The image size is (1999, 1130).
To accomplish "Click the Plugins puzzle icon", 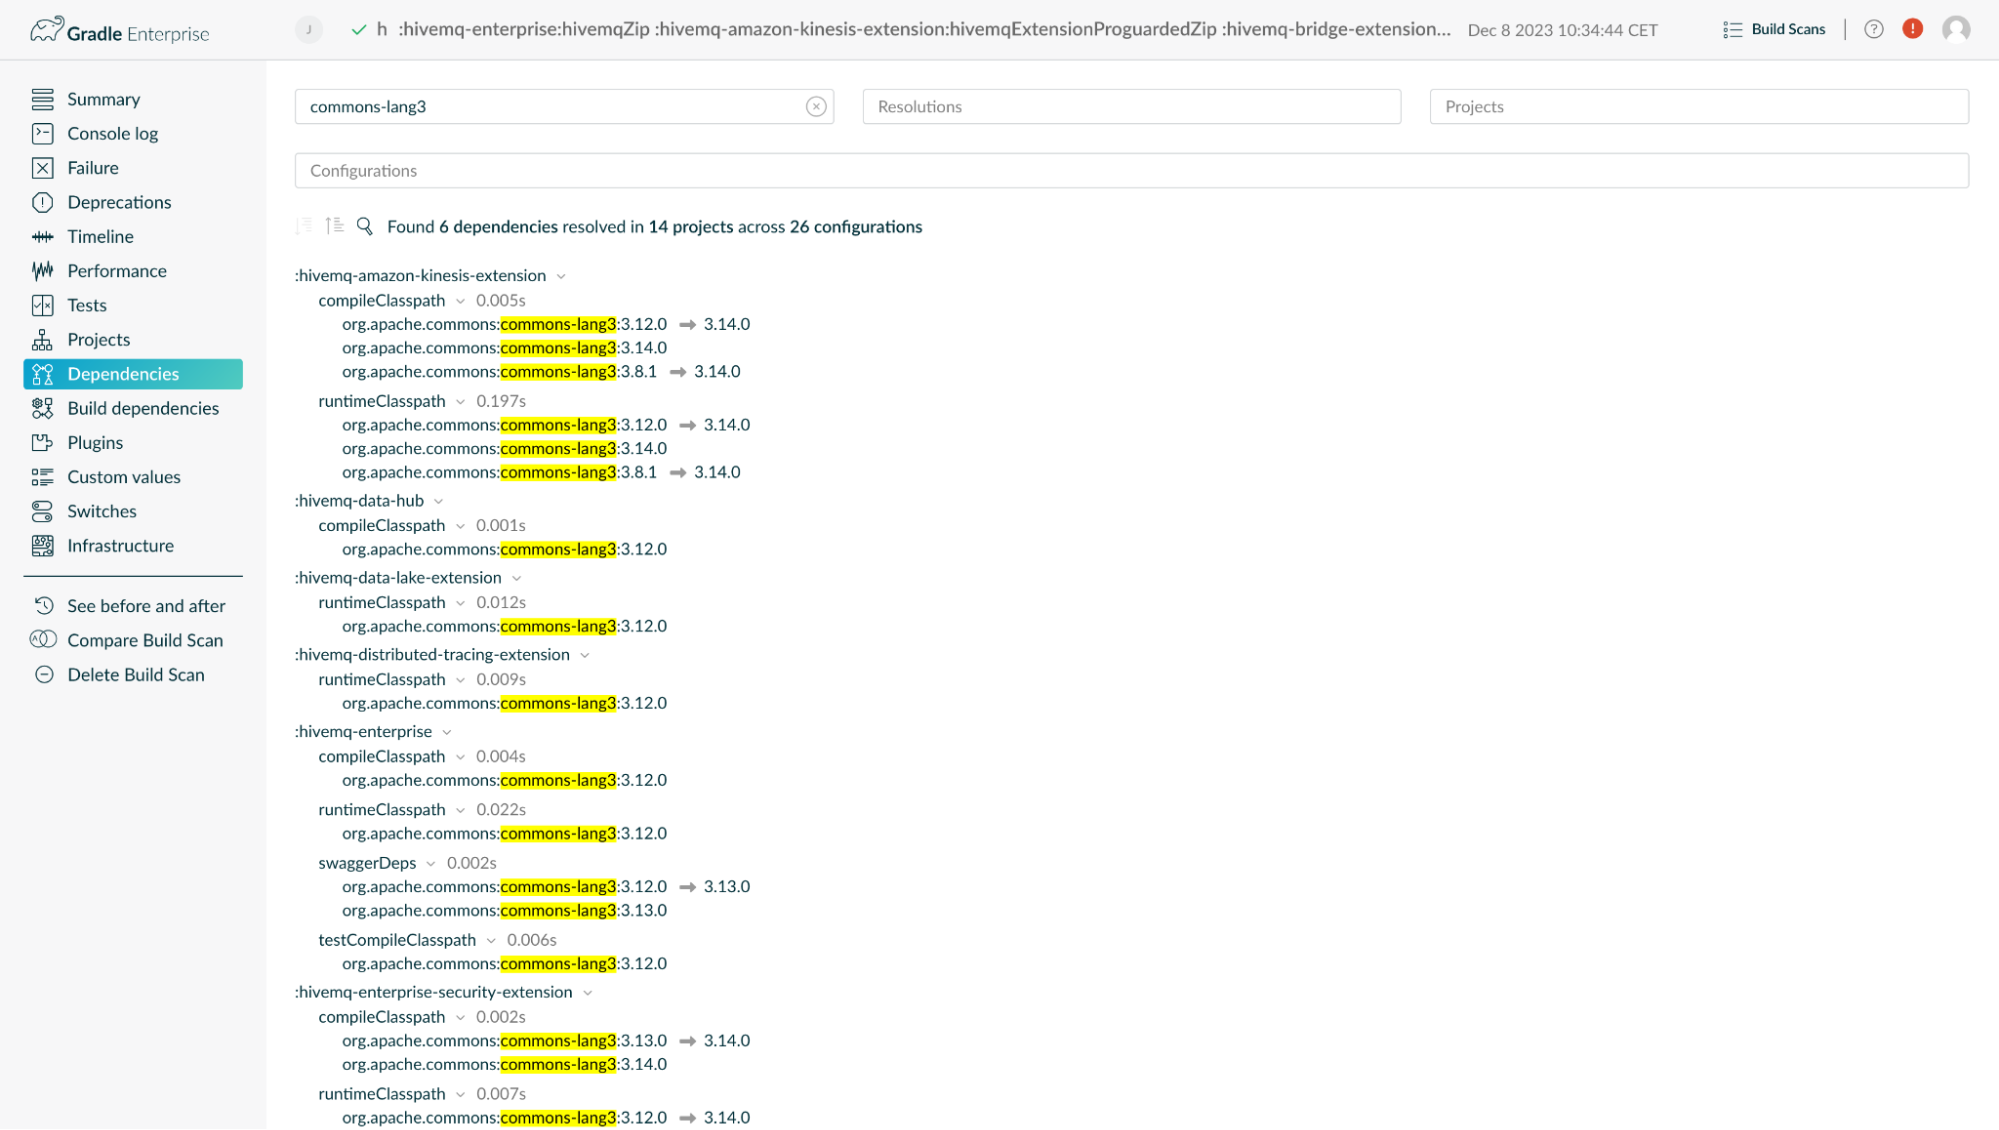I will (42, 442).
